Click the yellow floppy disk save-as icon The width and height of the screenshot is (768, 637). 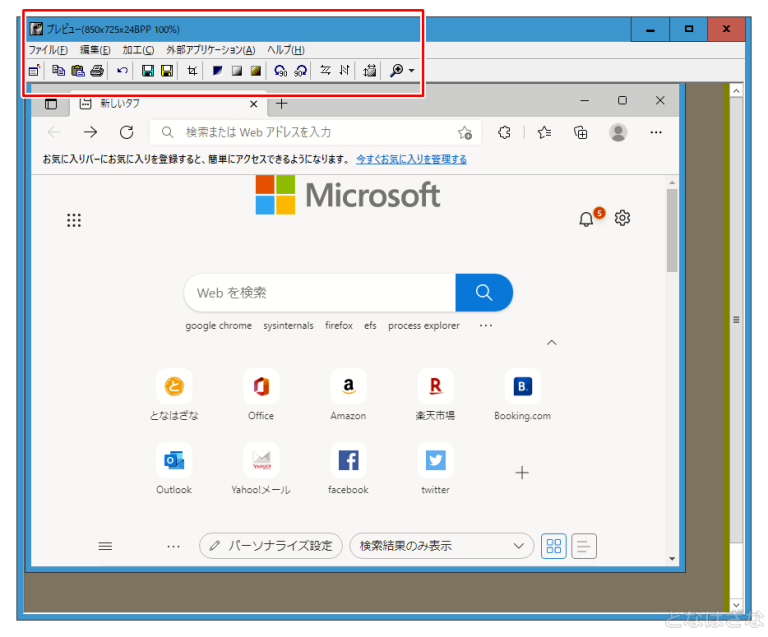point(167,71)
